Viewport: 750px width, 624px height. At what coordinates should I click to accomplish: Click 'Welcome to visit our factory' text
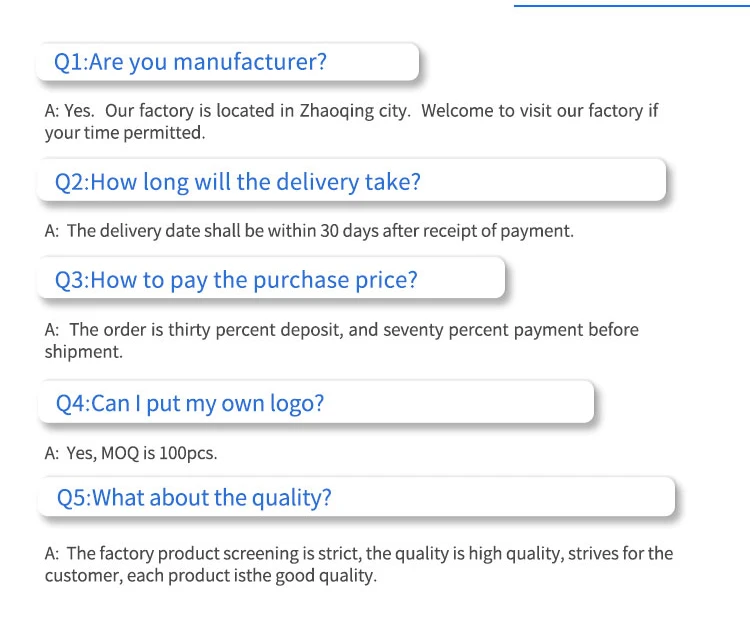pos(533,111)
